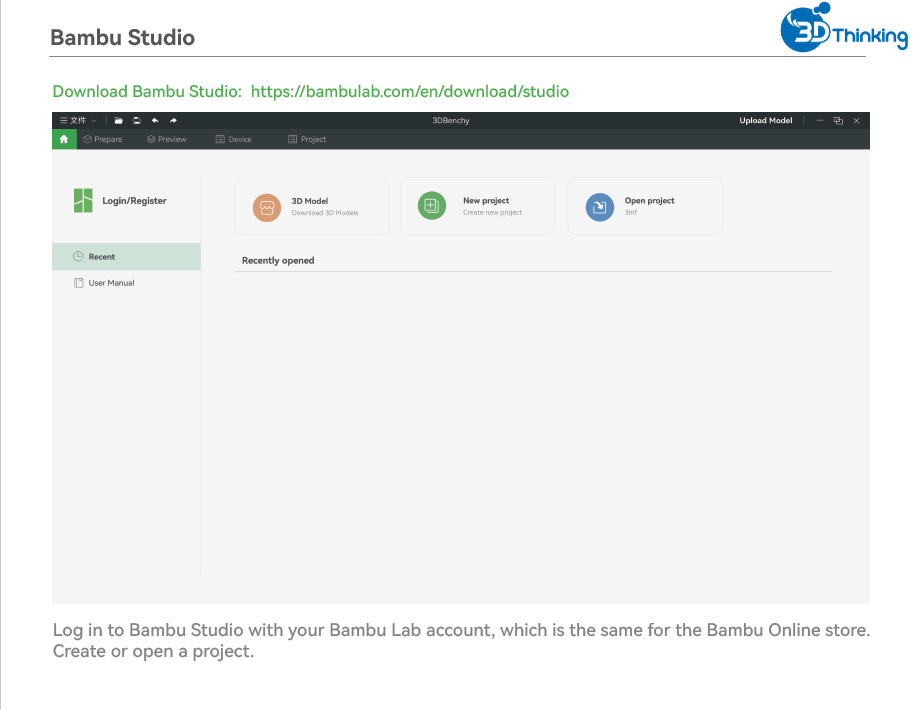
Task: Click the open folder icon in title bar
Action: (x=118, y=121)
